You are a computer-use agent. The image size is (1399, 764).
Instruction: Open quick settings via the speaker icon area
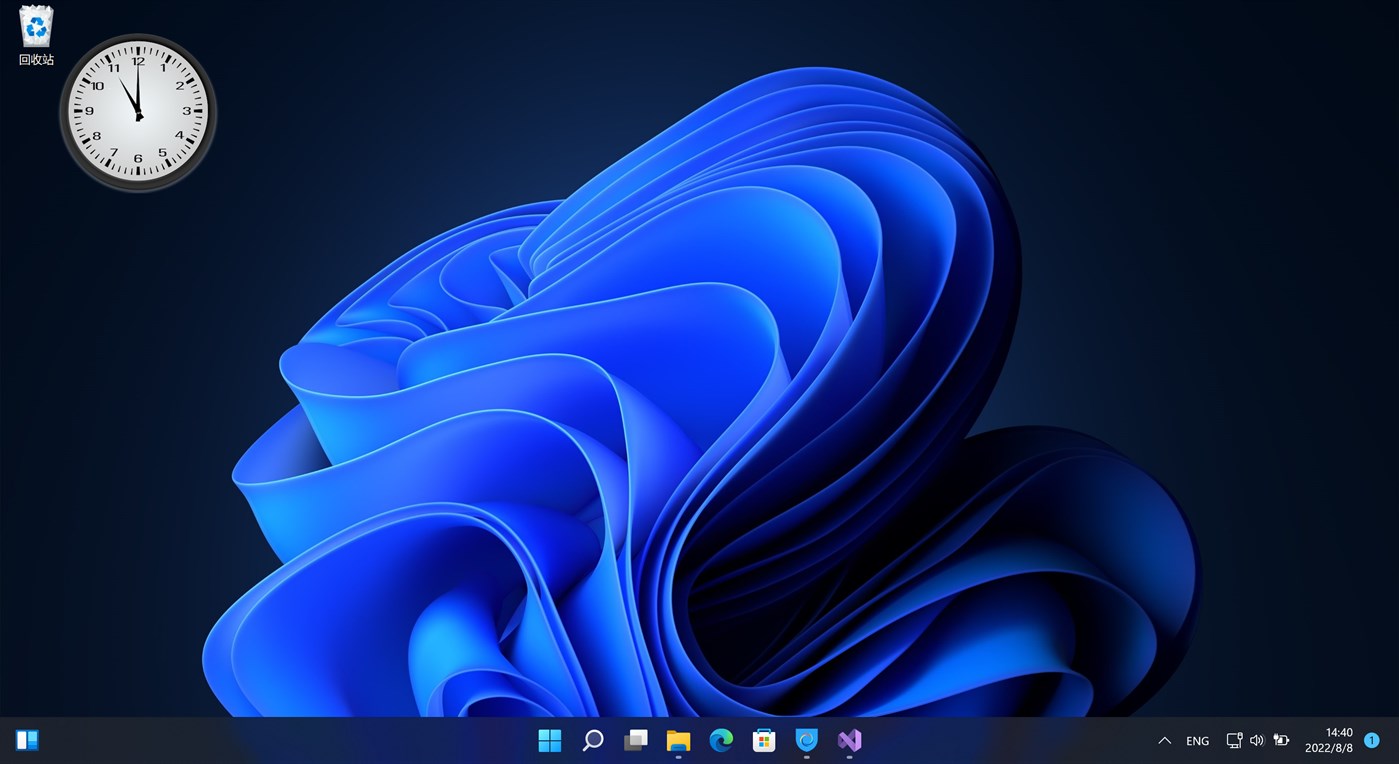pyautogui.click(x=1257, y=740)
